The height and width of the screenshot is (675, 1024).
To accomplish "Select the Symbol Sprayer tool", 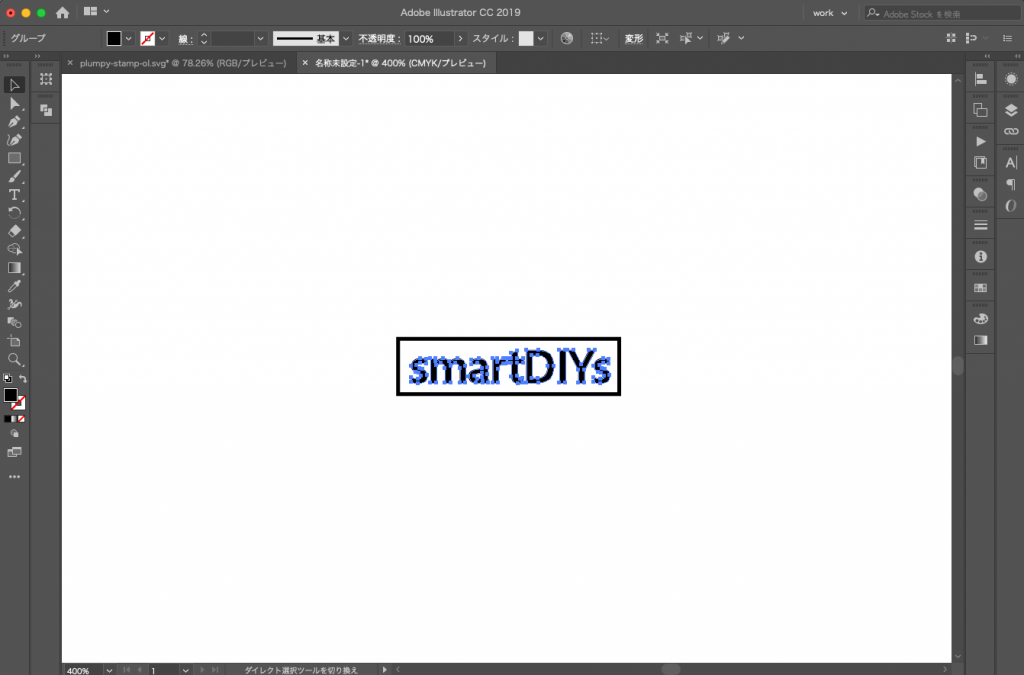I will 14,304.
